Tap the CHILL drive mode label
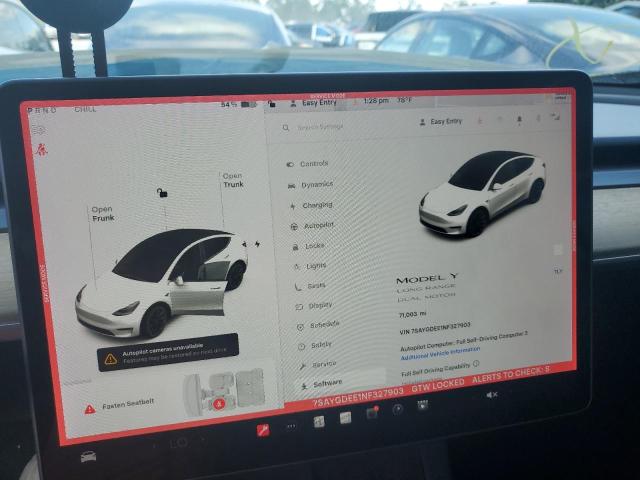Viewport: 640px width, 480px height. (85, 109)
